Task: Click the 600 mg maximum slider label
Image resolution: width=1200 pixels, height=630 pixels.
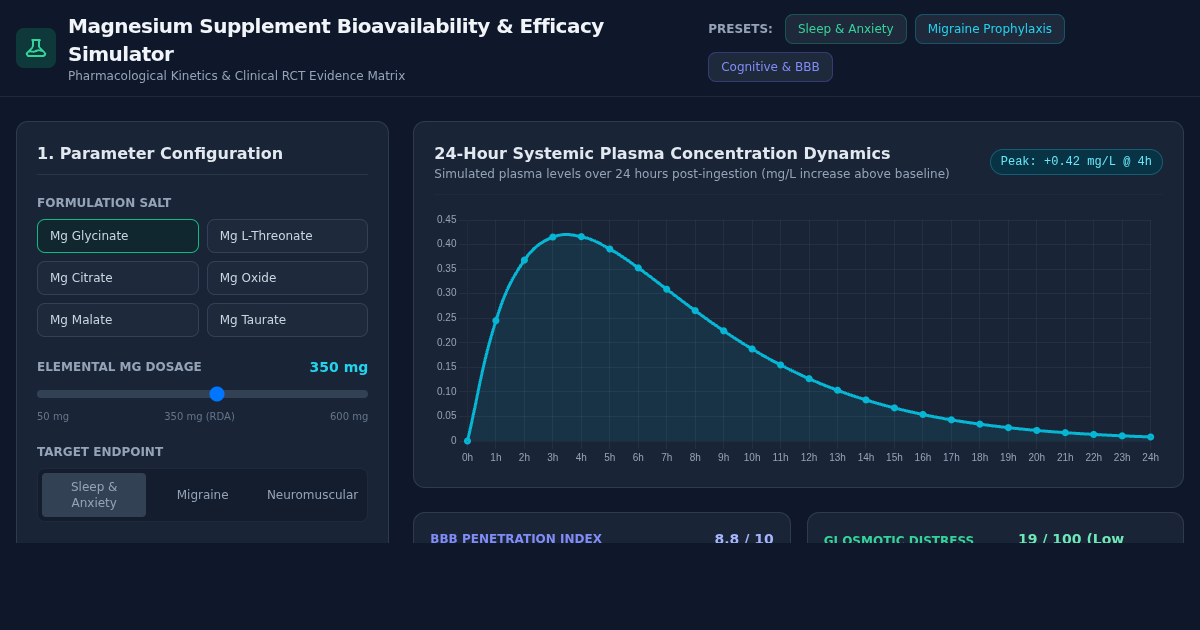Action: pyautogui.click(x=349, y=417)
